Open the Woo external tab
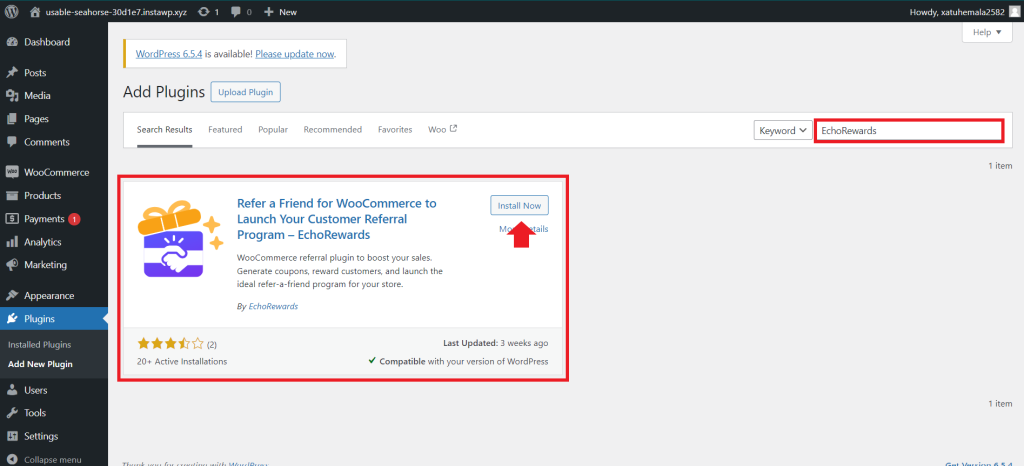The height and width of the screenshot is (466, 1024). tap(442, 129)
